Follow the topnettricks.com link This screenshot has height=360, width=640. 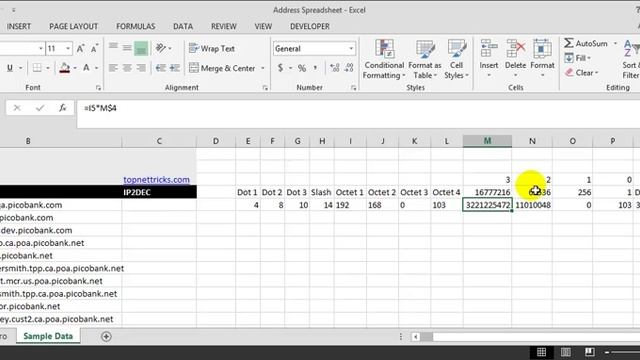click(156, 180)
